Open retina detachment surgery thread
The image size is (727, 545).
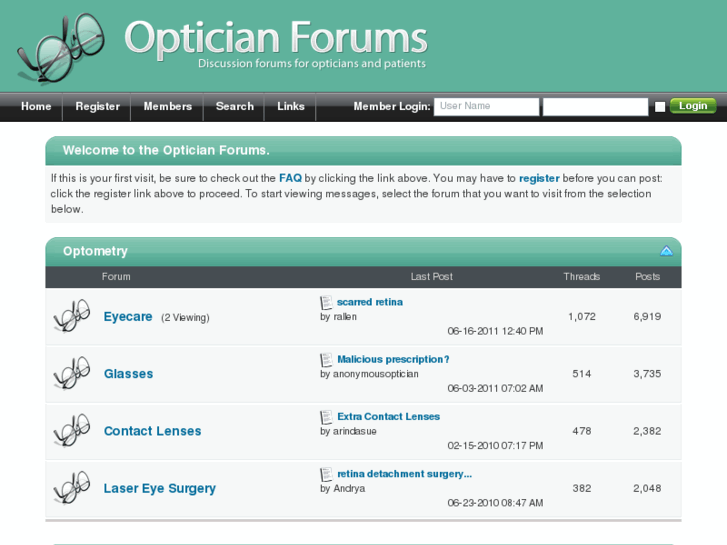coord(404,474)
